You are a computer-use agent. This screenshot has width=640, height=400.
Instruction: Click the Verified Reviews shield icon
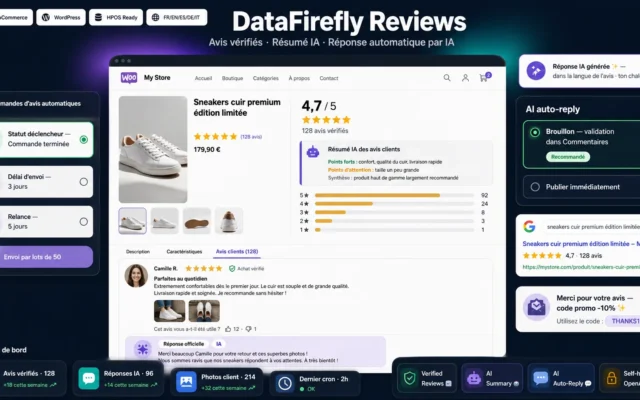coord(409,378)
